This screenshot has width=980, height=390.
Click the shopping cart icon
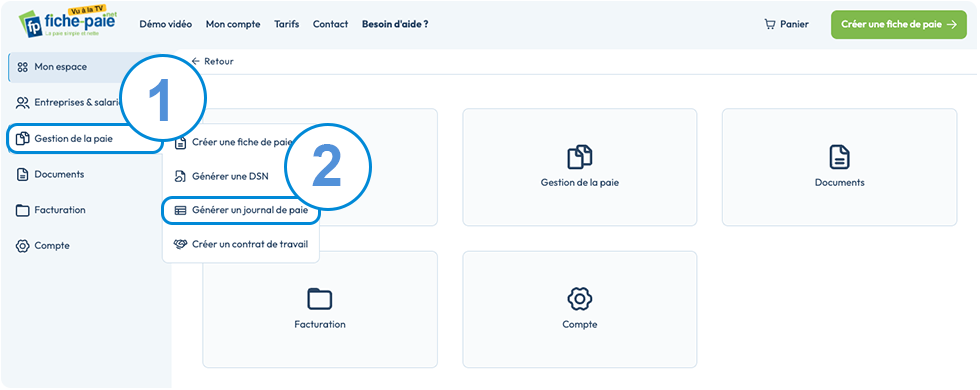click(770, 24)
